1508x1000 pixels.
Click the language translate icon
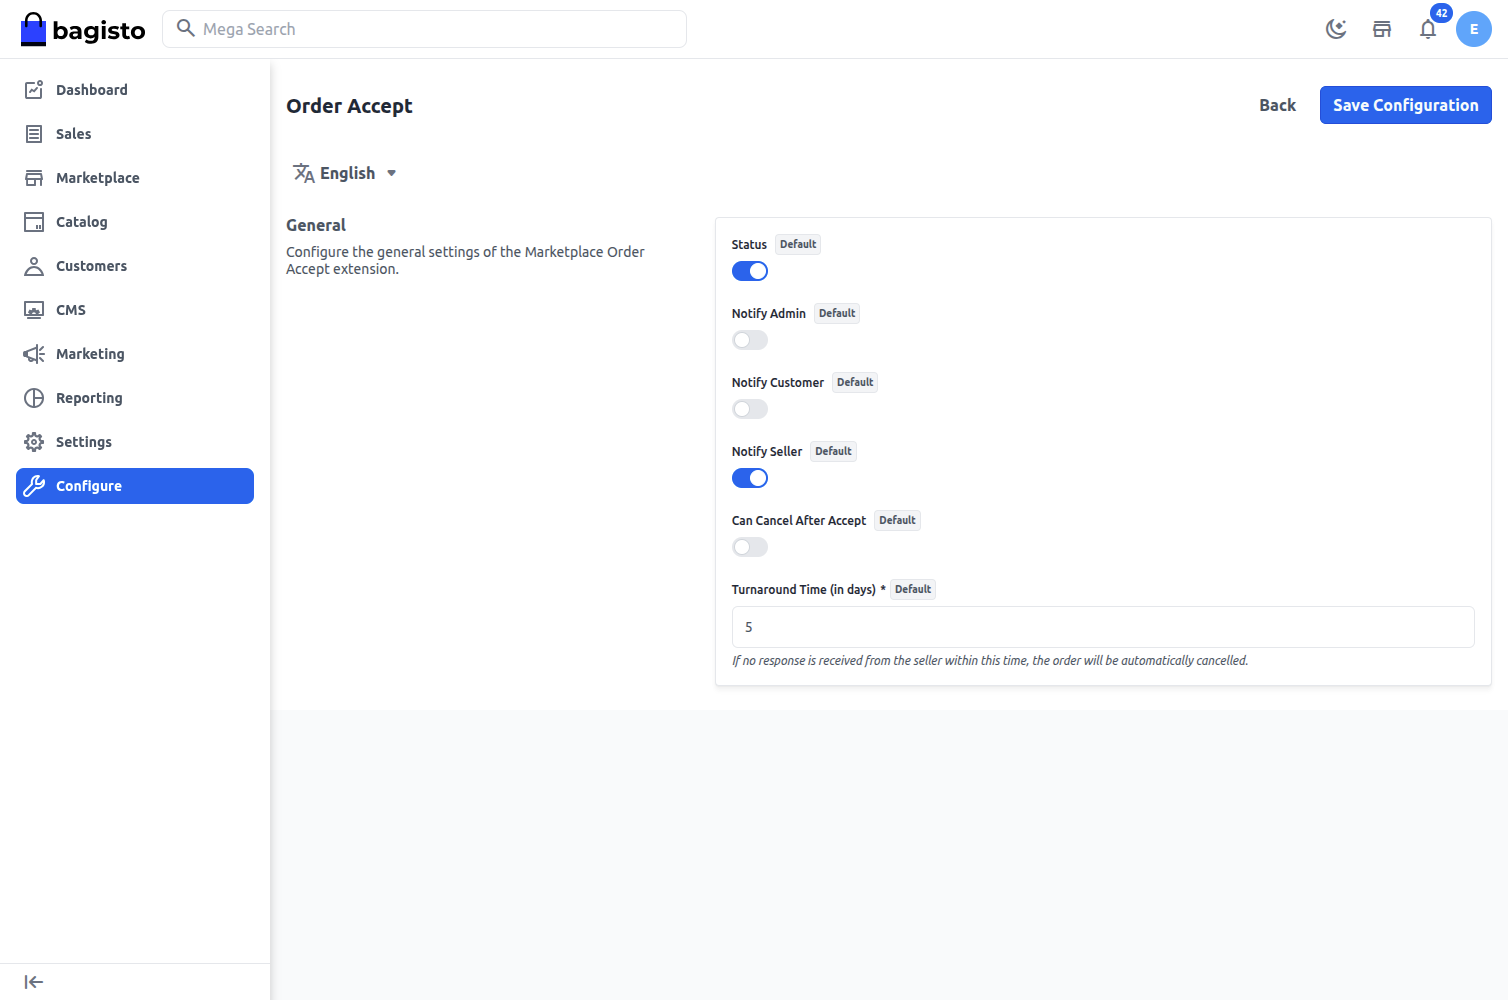click(304, 173)
